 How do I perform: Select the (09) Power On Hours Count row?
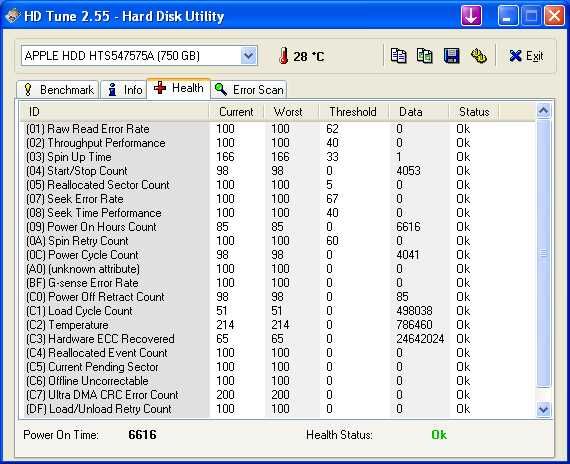point(278,227)
